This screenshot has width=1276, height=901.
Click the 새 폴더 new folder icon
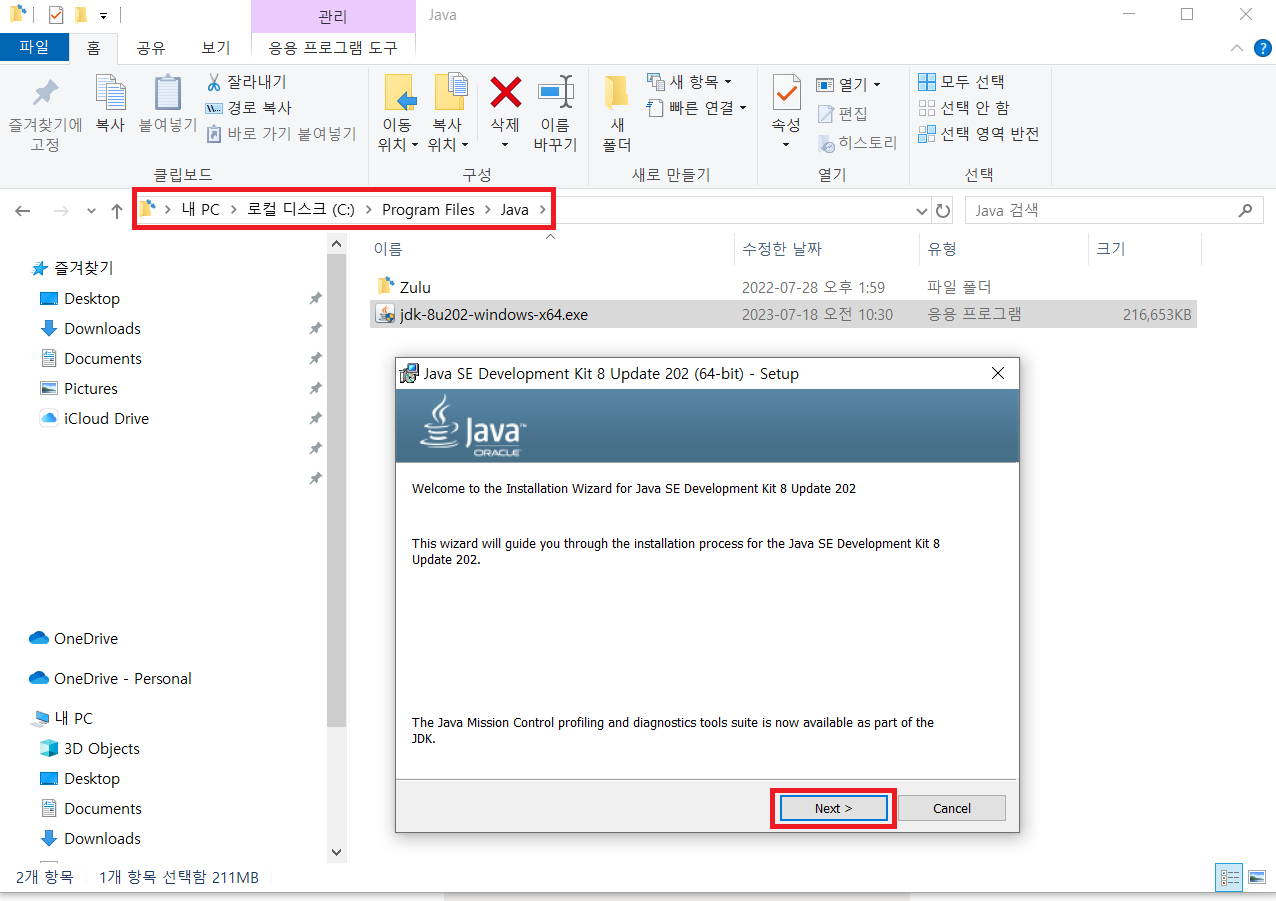point(617,92)
